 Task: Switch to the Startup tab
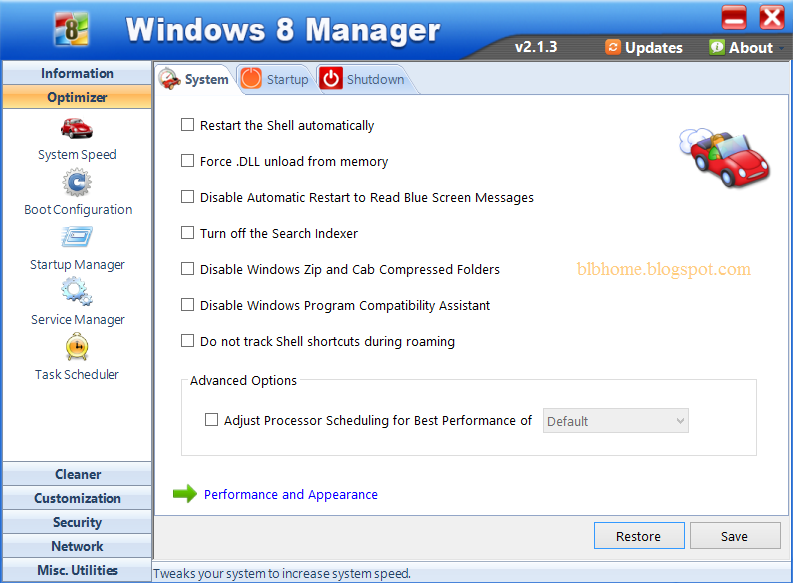coord(276,79)
